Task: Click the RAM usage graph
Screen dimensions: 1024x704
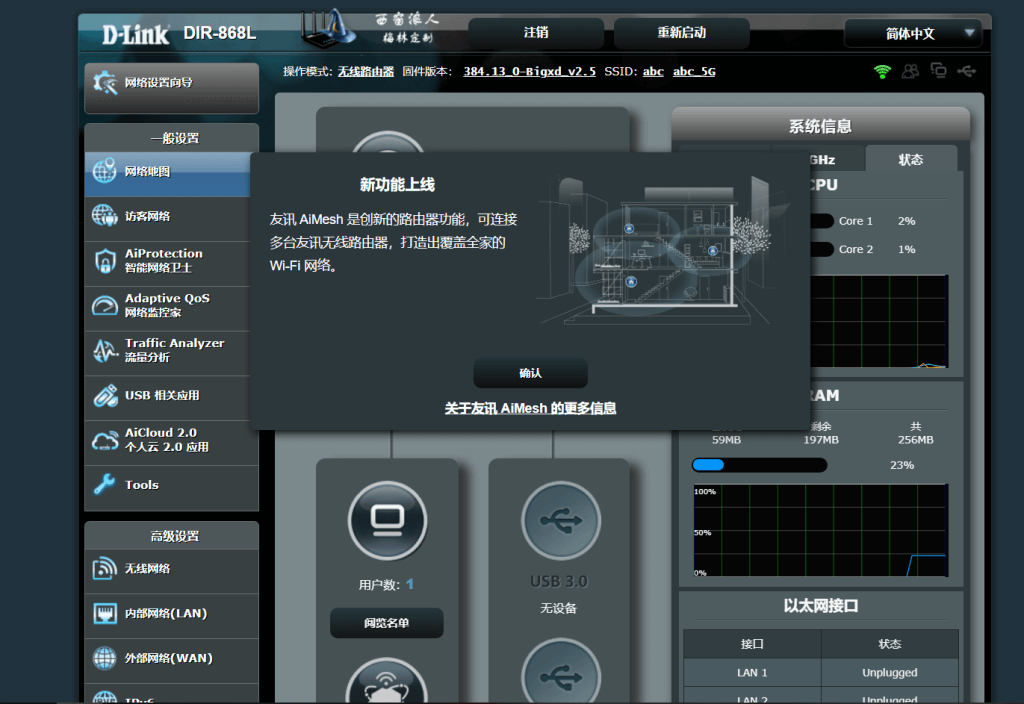Action: 821,530
